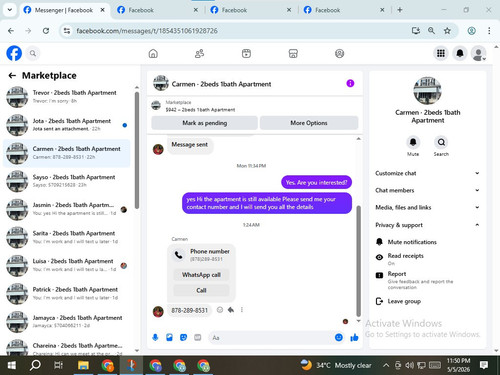Switch to the fourth Facebook tab
The width and height of the screenshot is (500, 375).
point(344,10)
